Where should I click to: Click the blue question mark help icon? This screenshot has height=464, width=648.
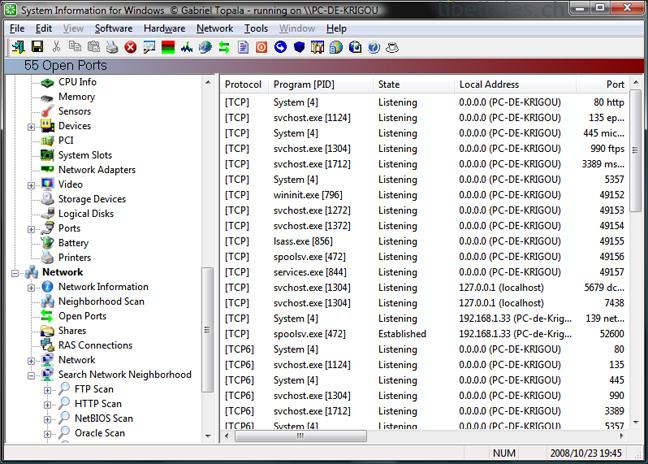coord(373,47)
